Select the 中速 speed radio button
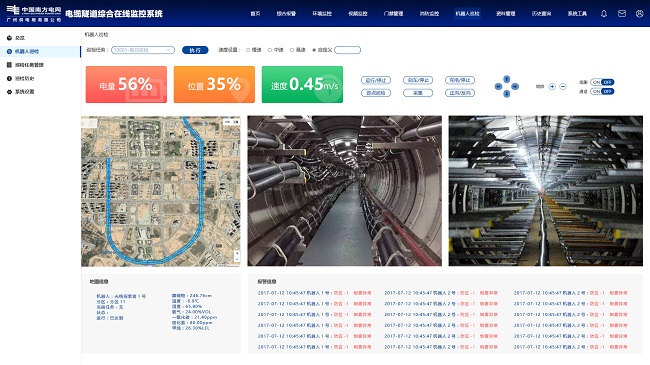 point(270,50)
